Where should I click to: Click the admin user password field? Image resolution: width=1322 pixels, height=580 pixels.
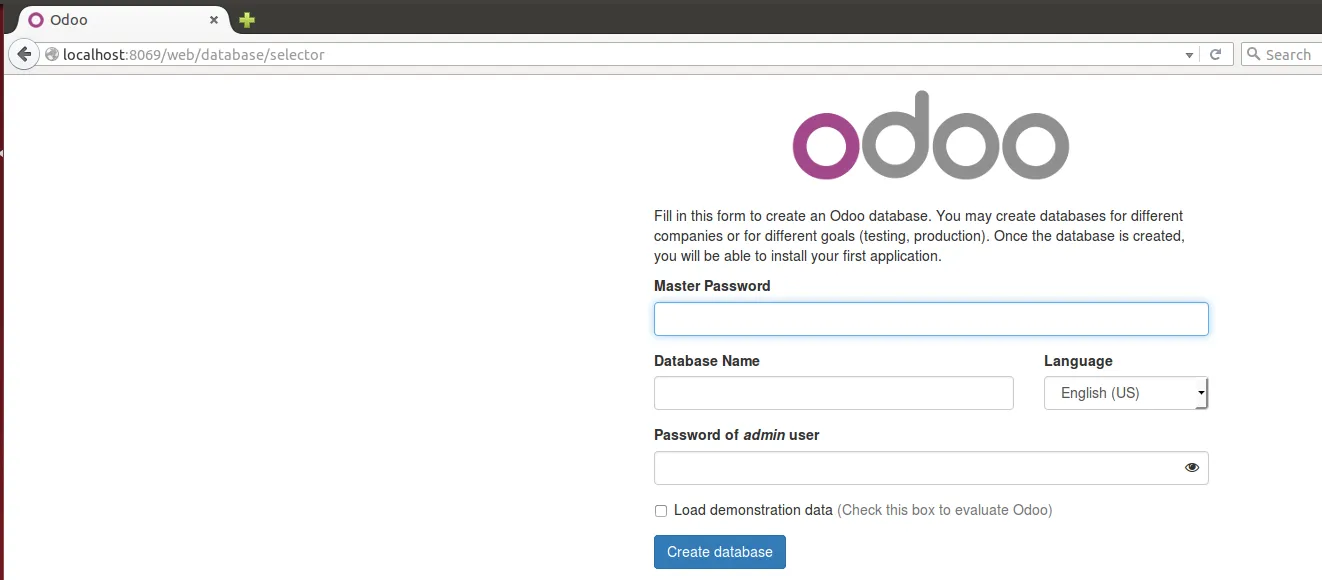coord(931,468)
